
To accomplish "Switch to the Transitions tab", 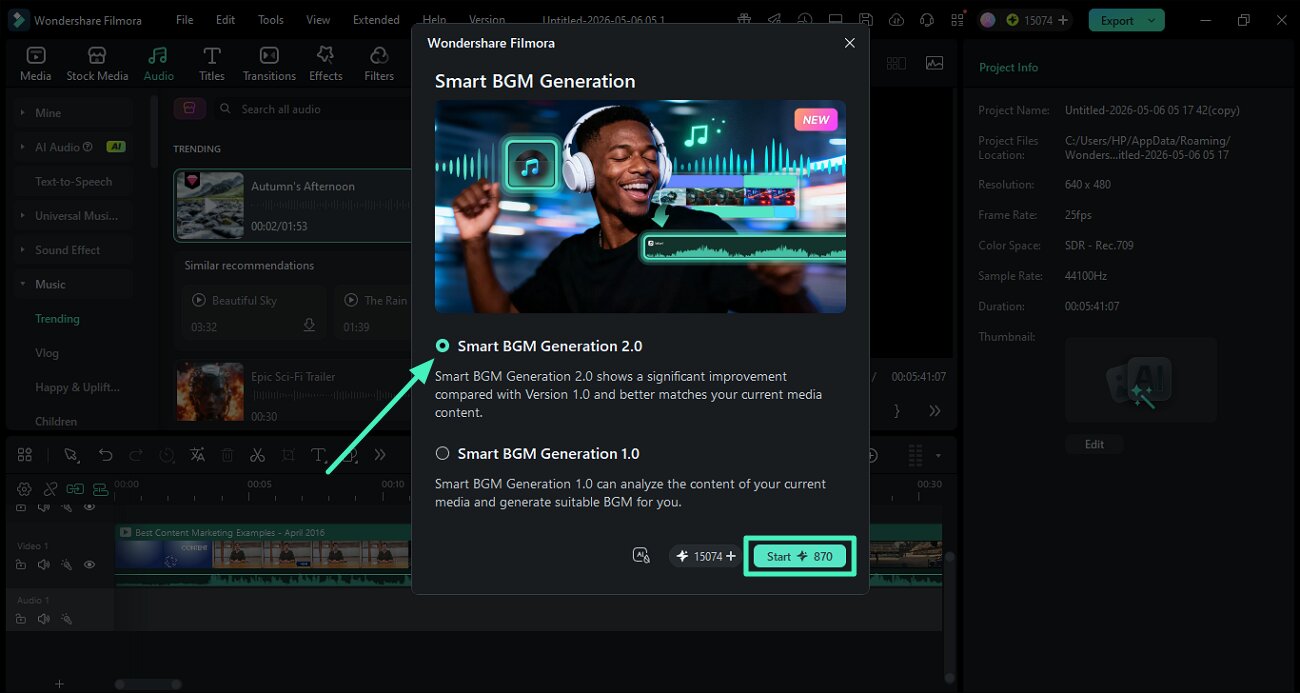I will pyautogui.click(x=269, y=64).
